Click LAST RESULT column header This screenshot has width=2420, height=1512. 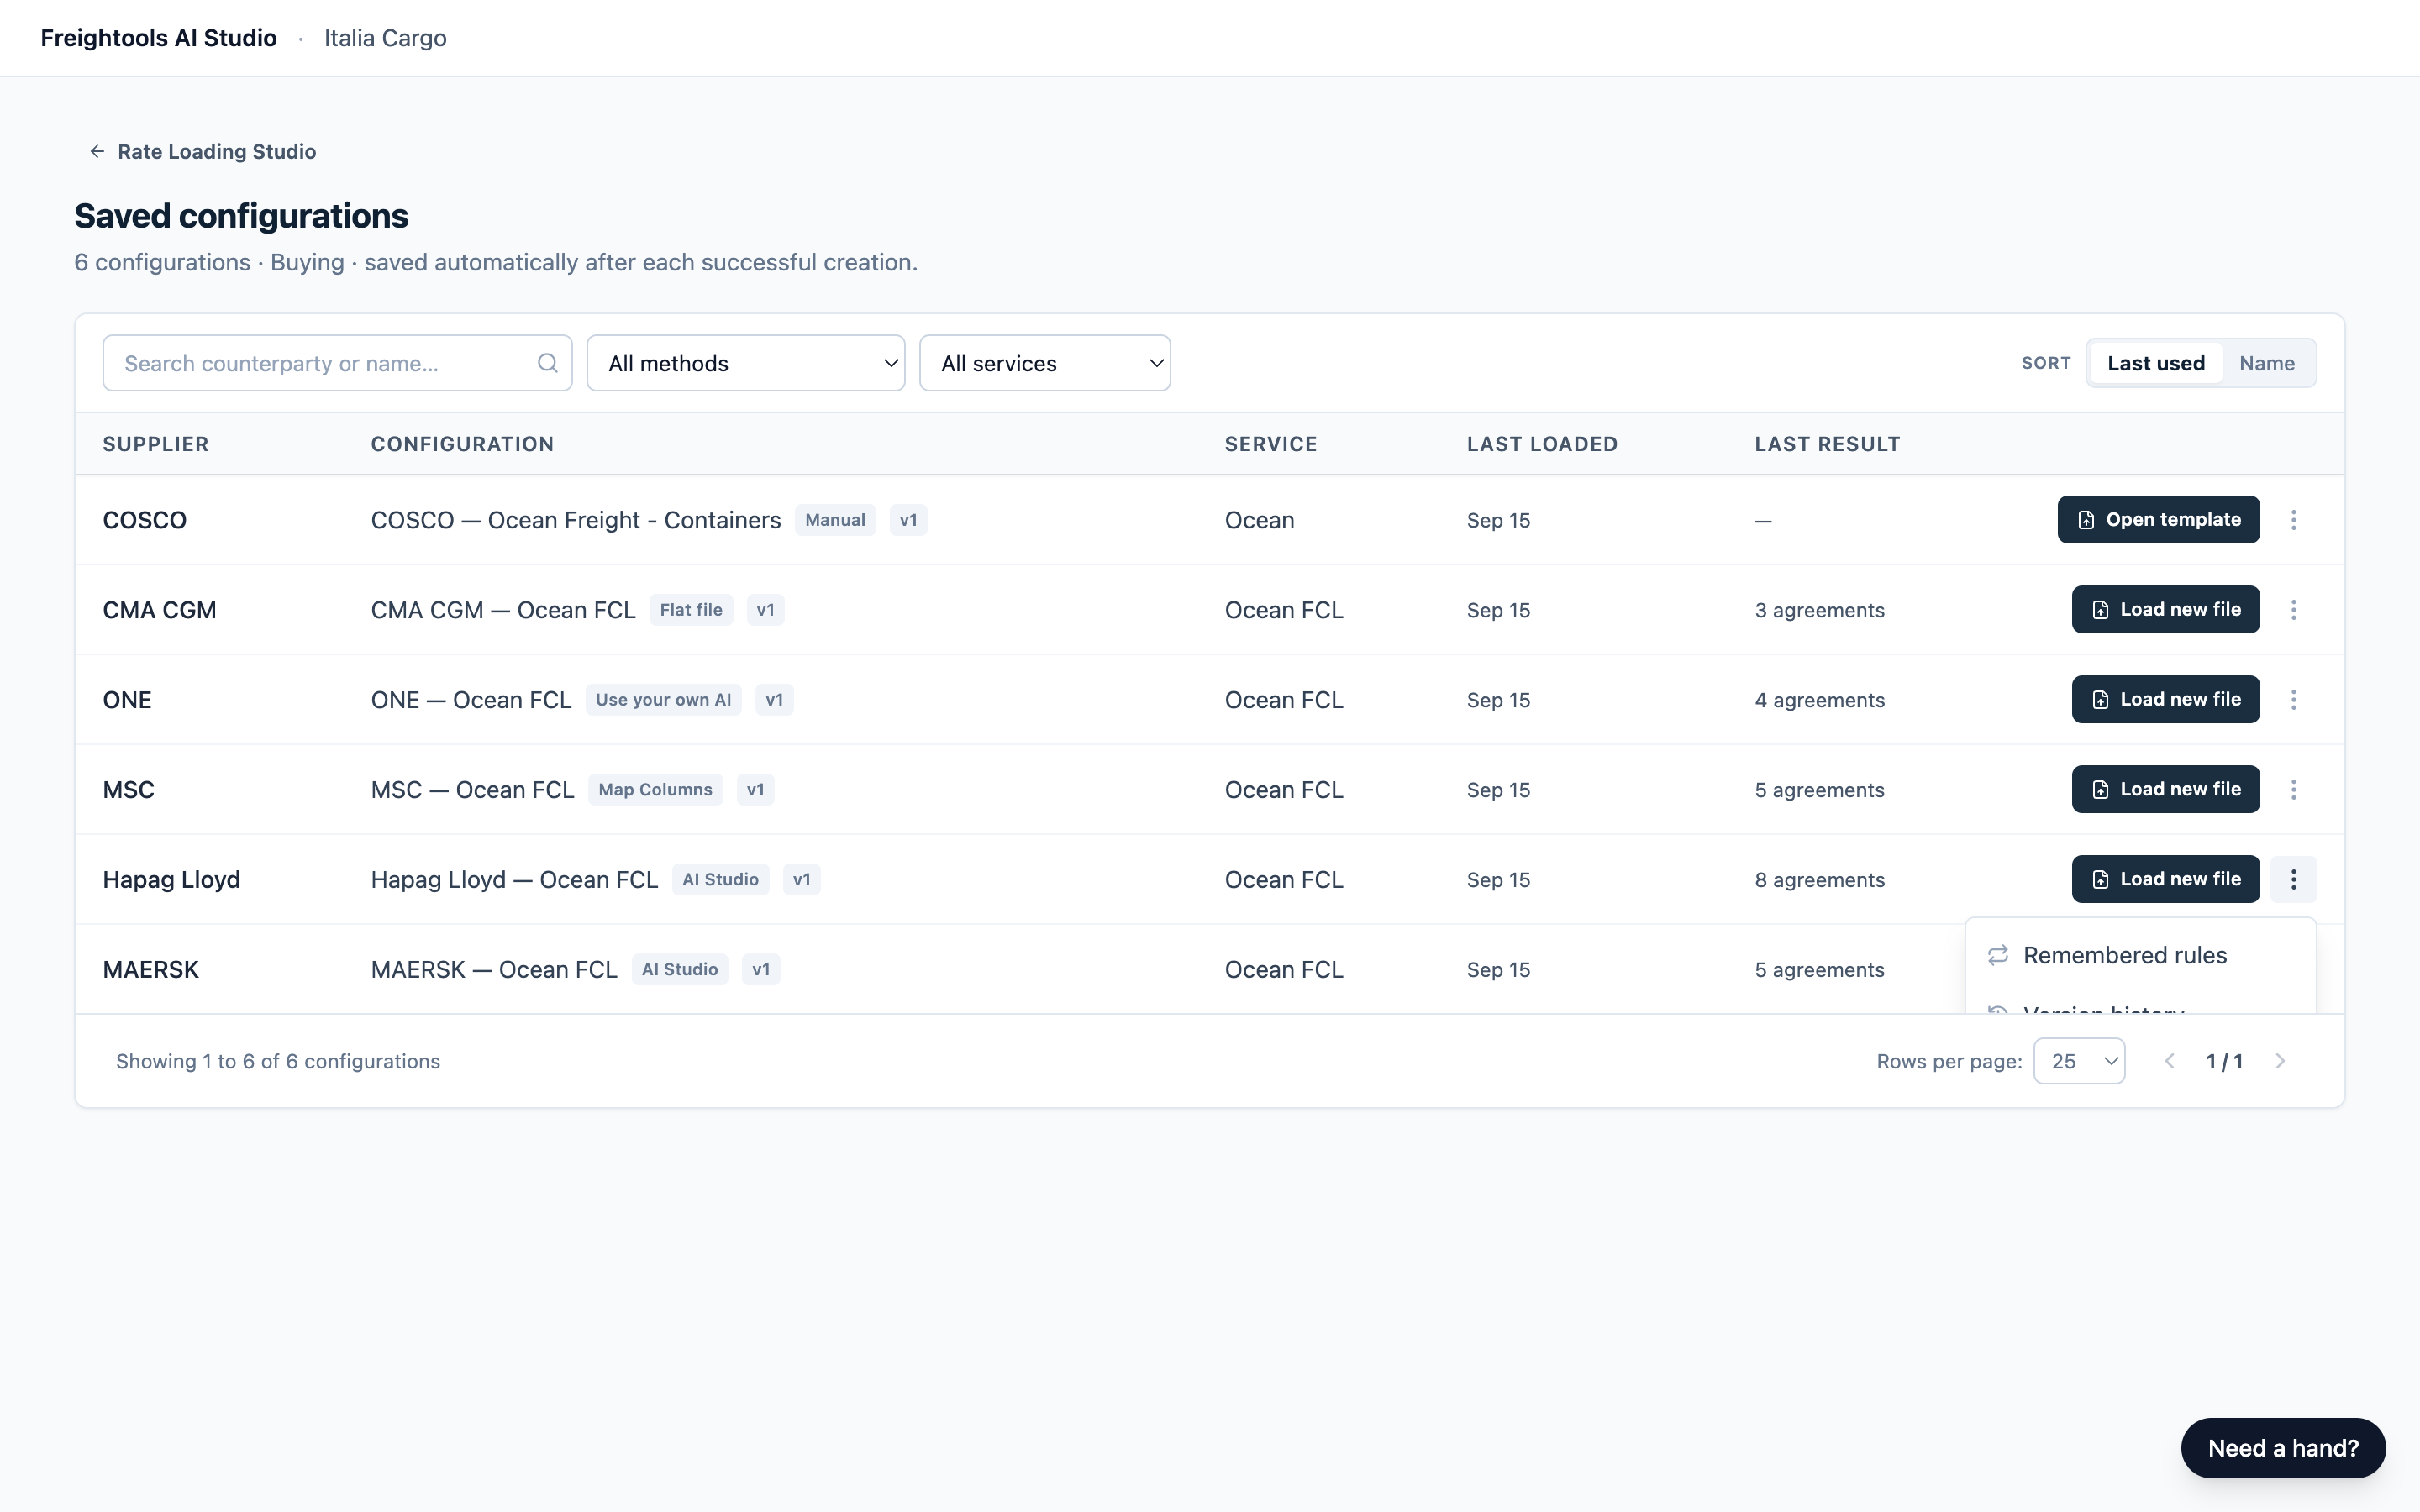(x=1827, y=444)
